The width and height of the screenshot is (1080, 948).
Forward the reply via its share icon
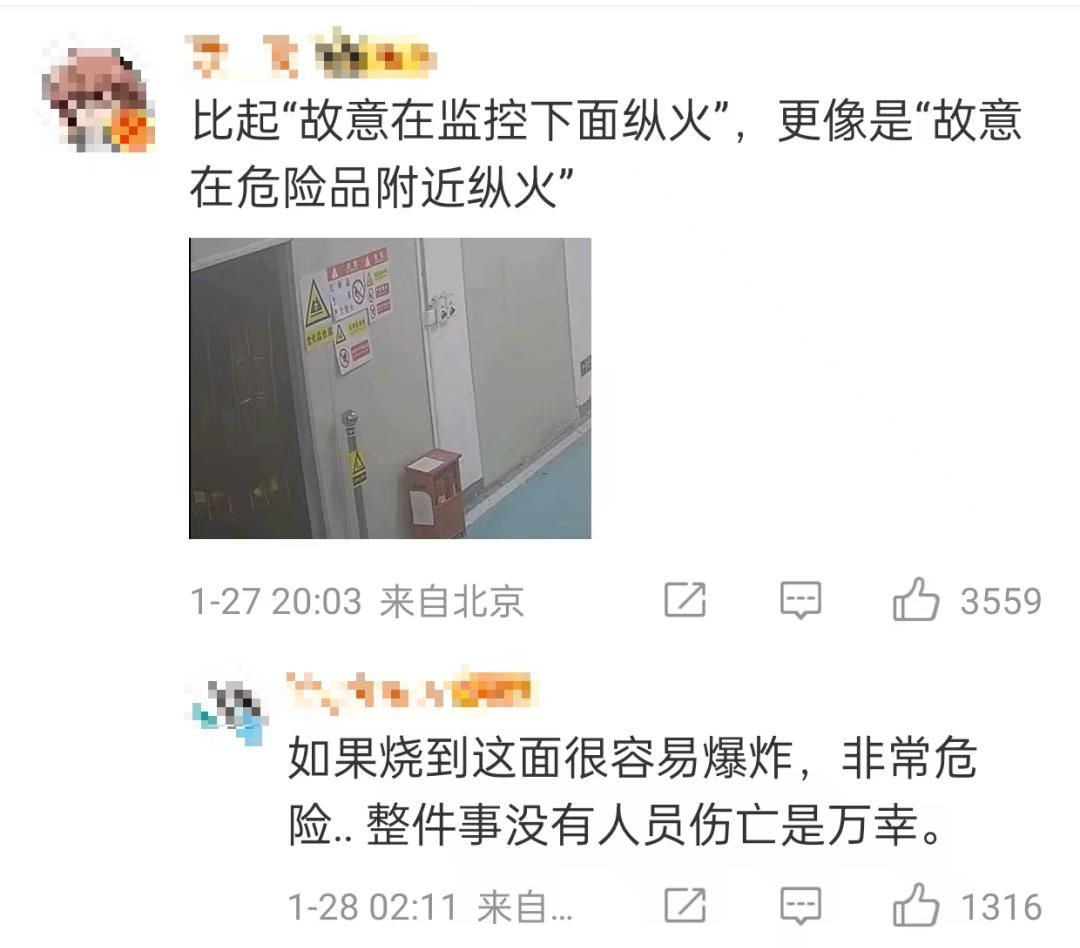coord(685,905)
